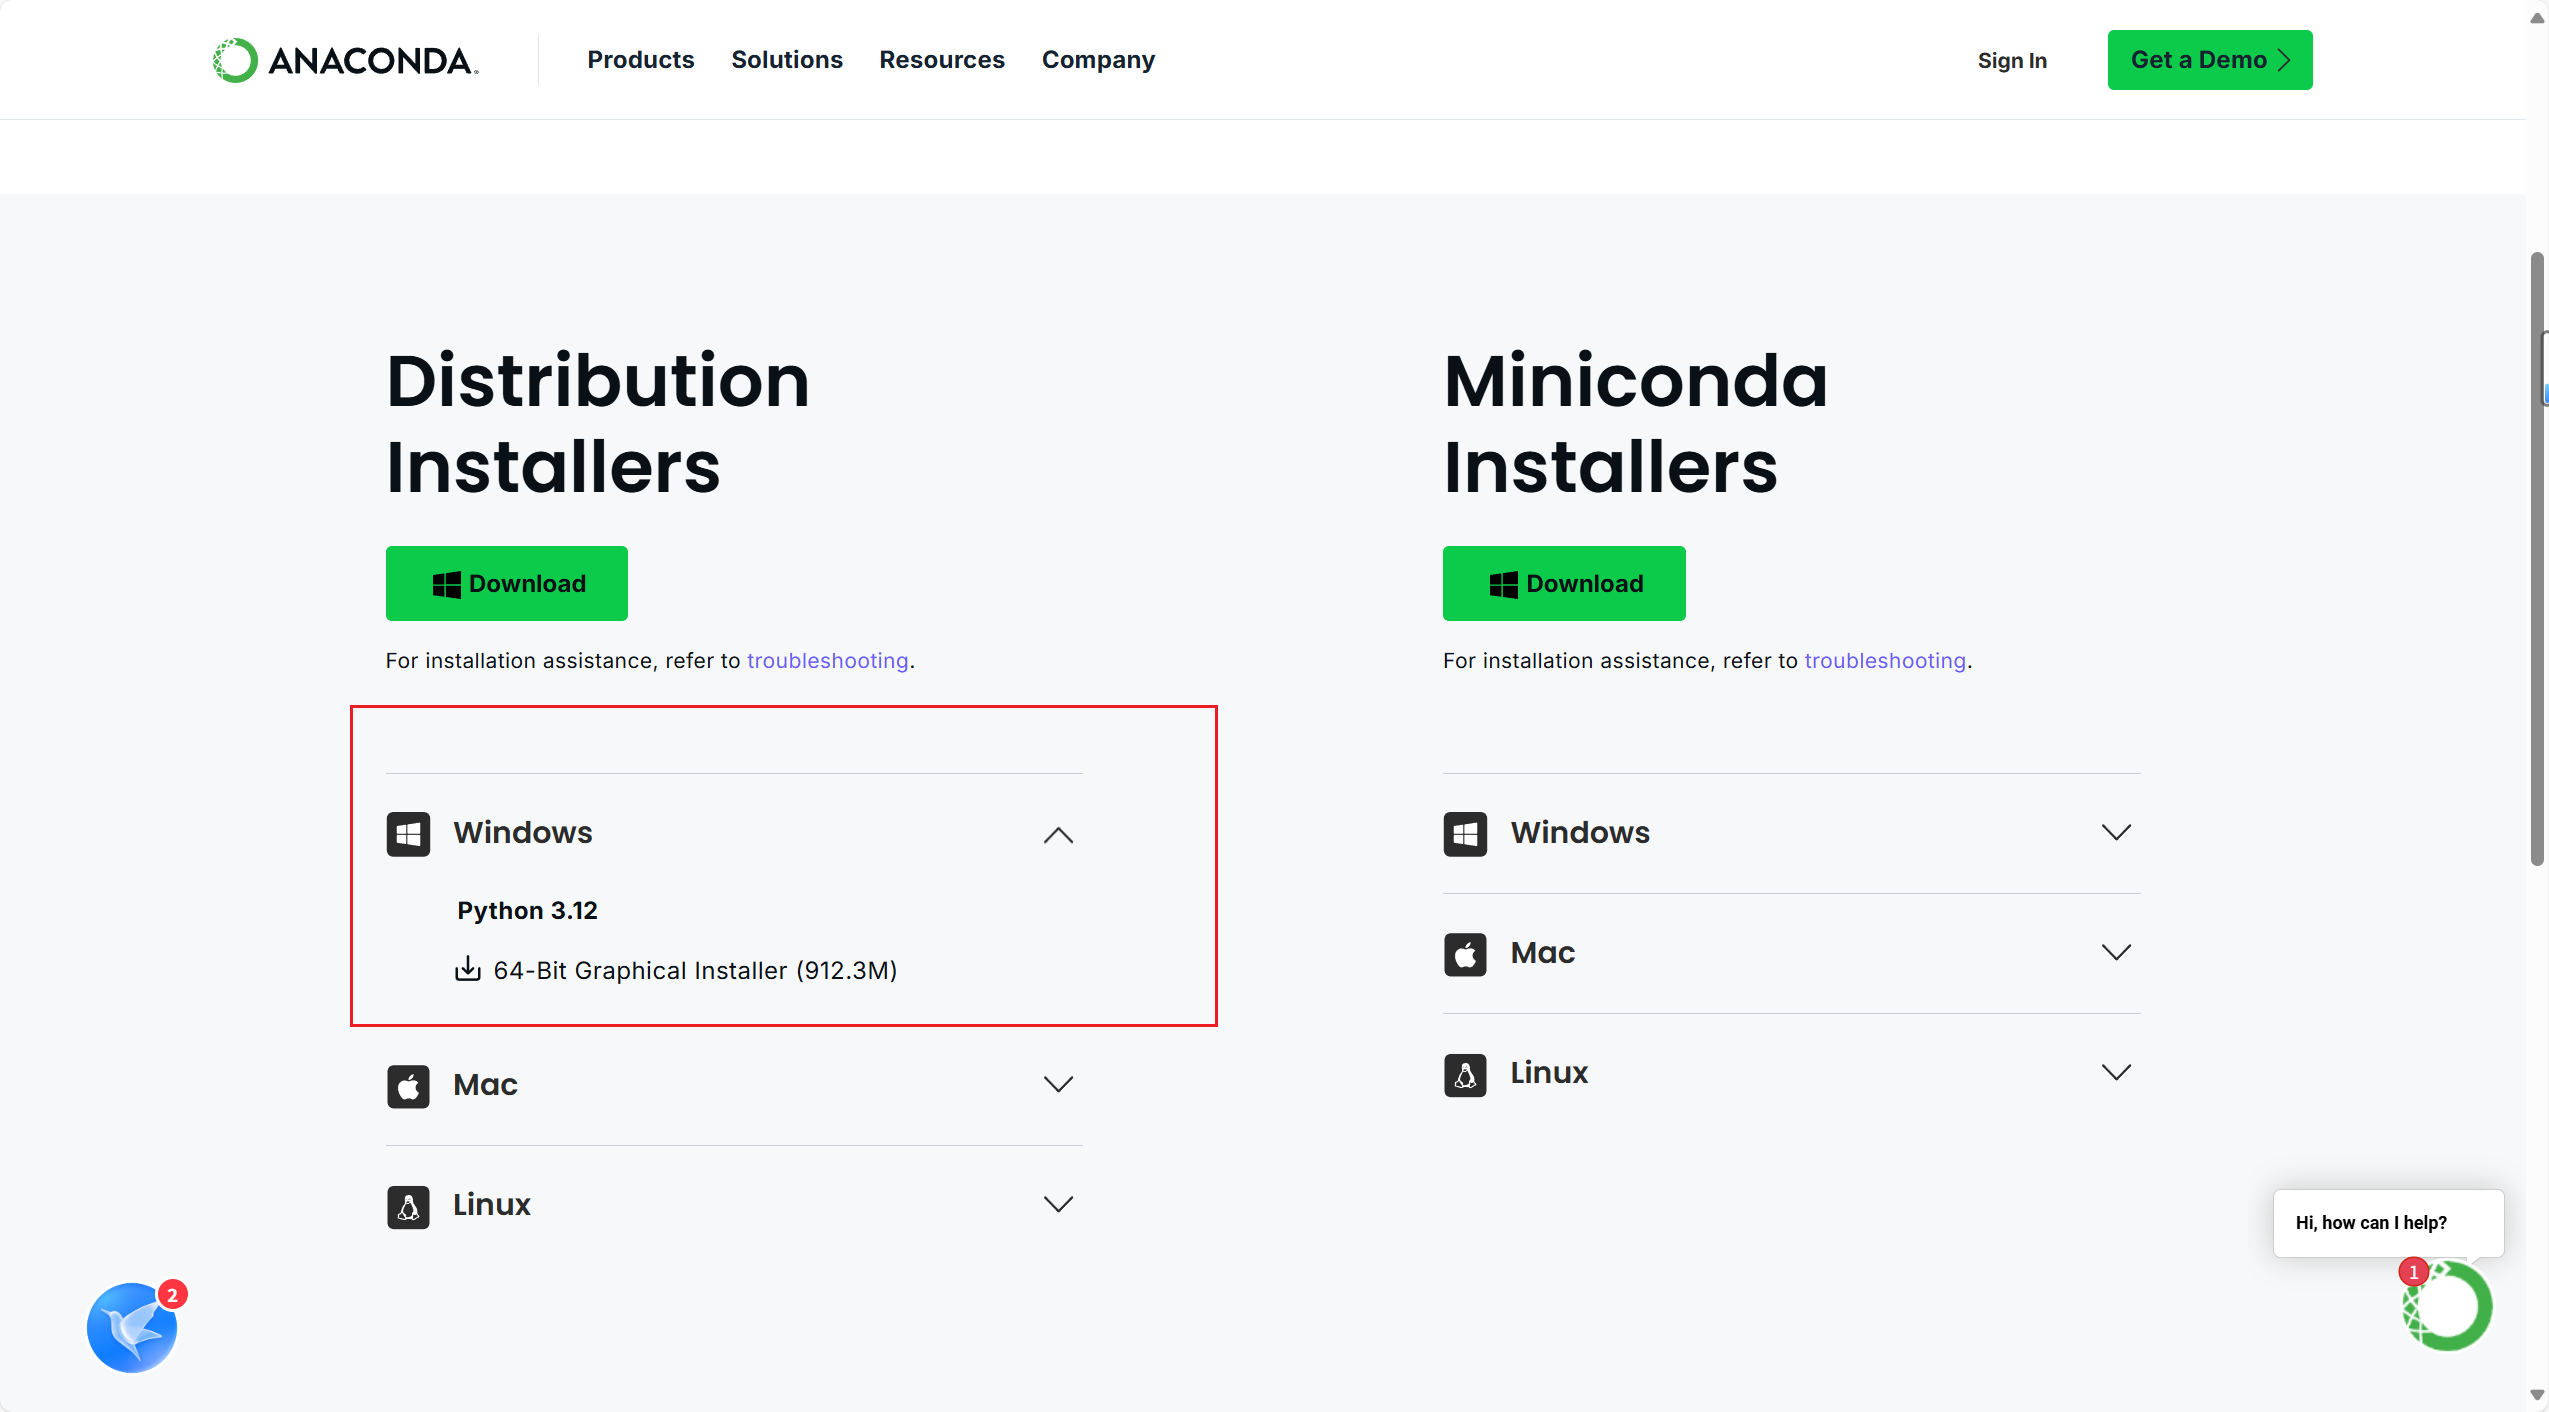This screenshot has height=1412, width=2549.
Task: Open the blue bird assistant icon
Action: click(x=132, y=1327)
